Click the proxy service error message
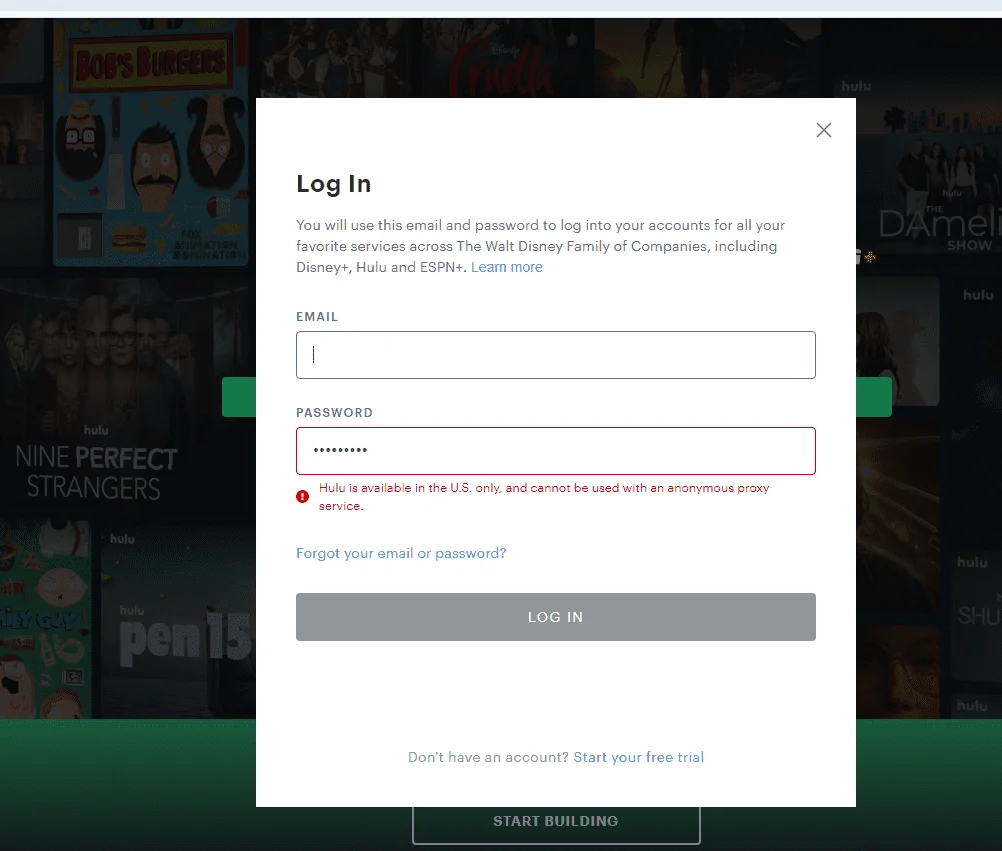The height and width of the screenshot is (851, 1002). 544,496
